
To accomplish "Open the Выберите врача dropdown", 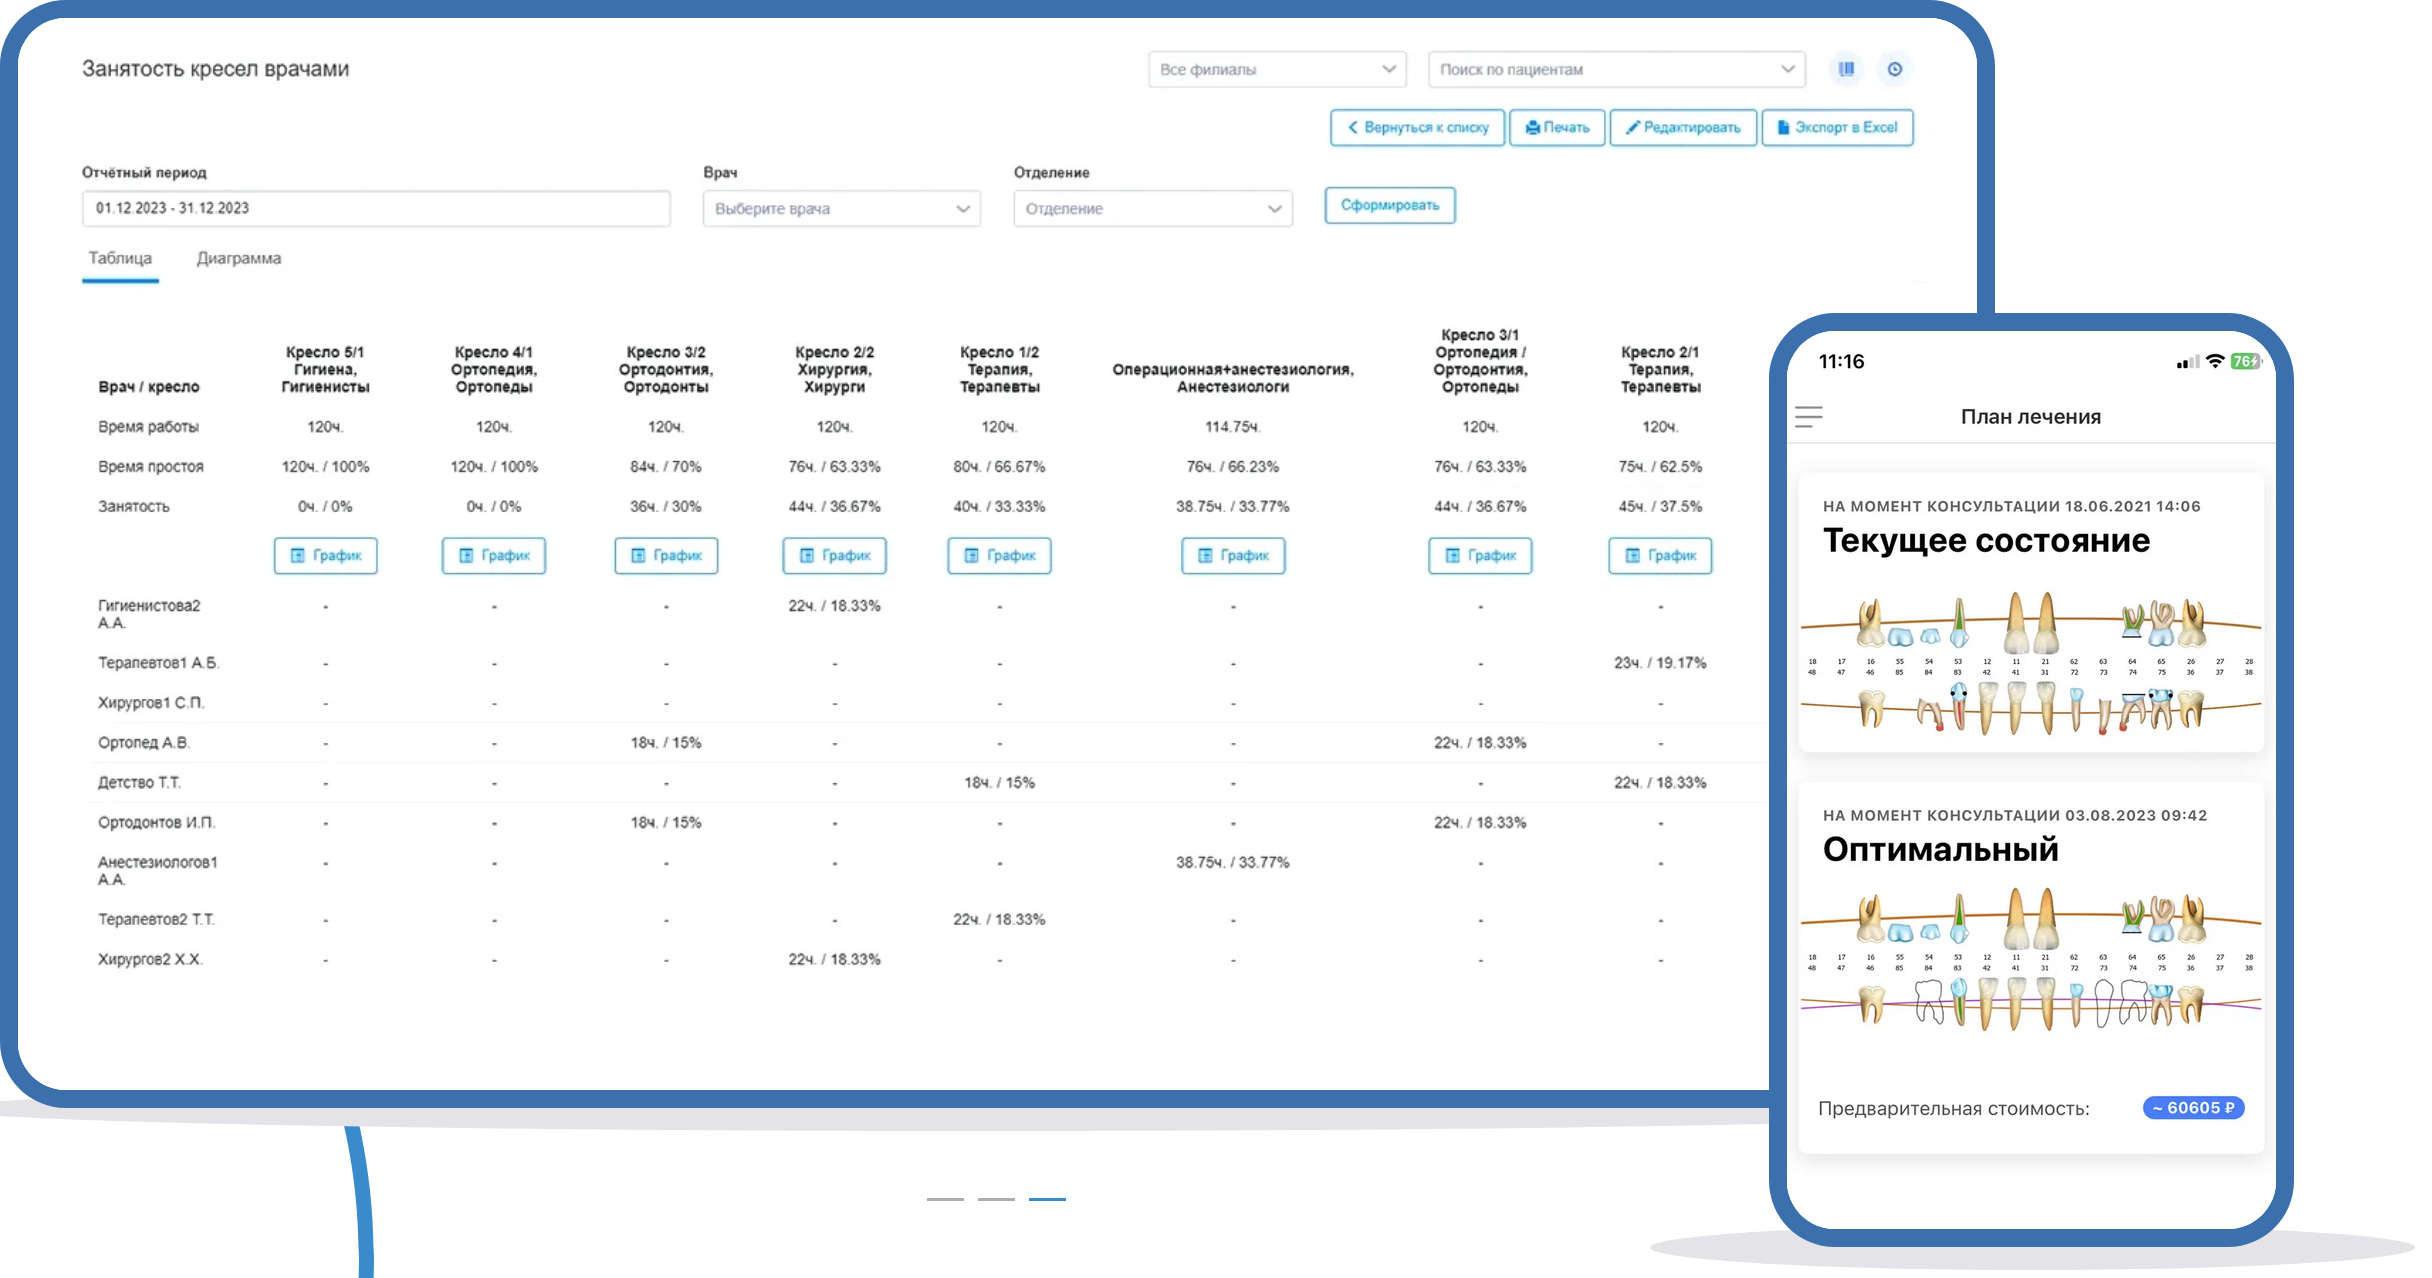I will tap(841, 209).
